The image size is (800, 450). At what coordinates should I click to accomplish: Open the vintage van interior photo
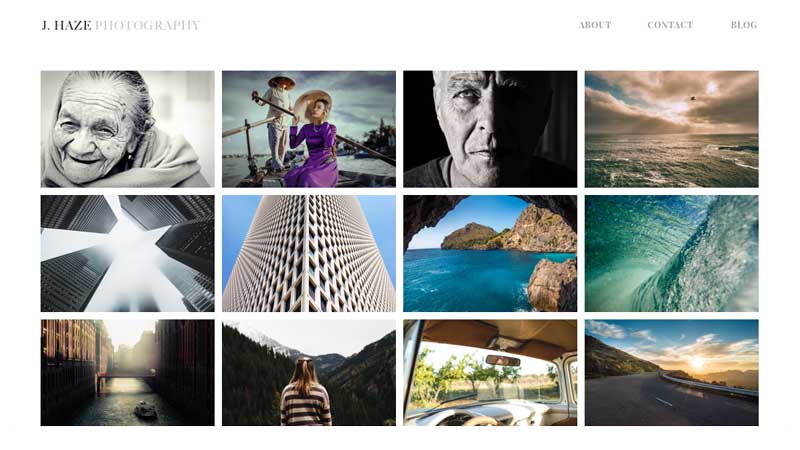(x=490, y=373)
